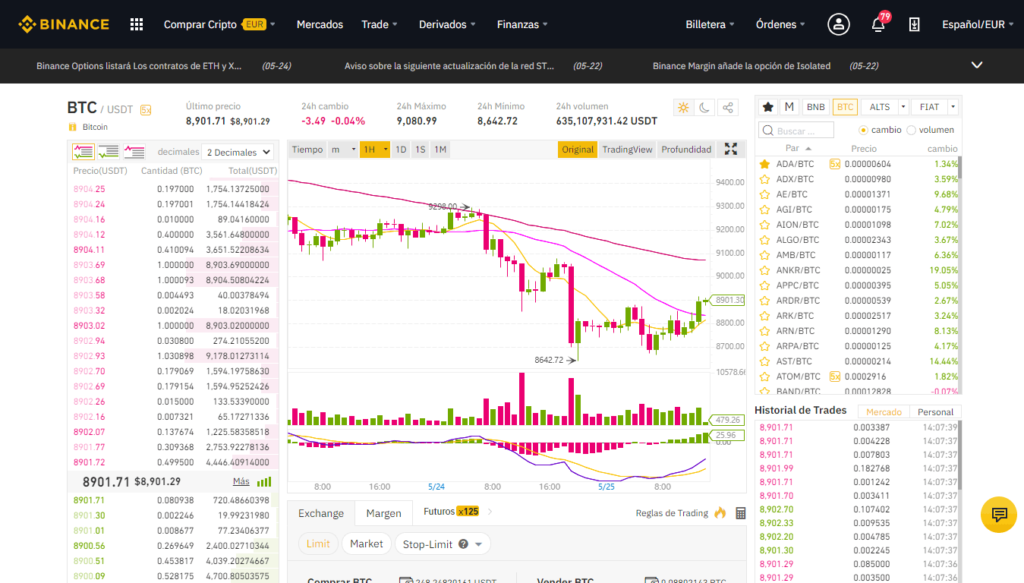Click the Más link in order book

click(241, 481)
